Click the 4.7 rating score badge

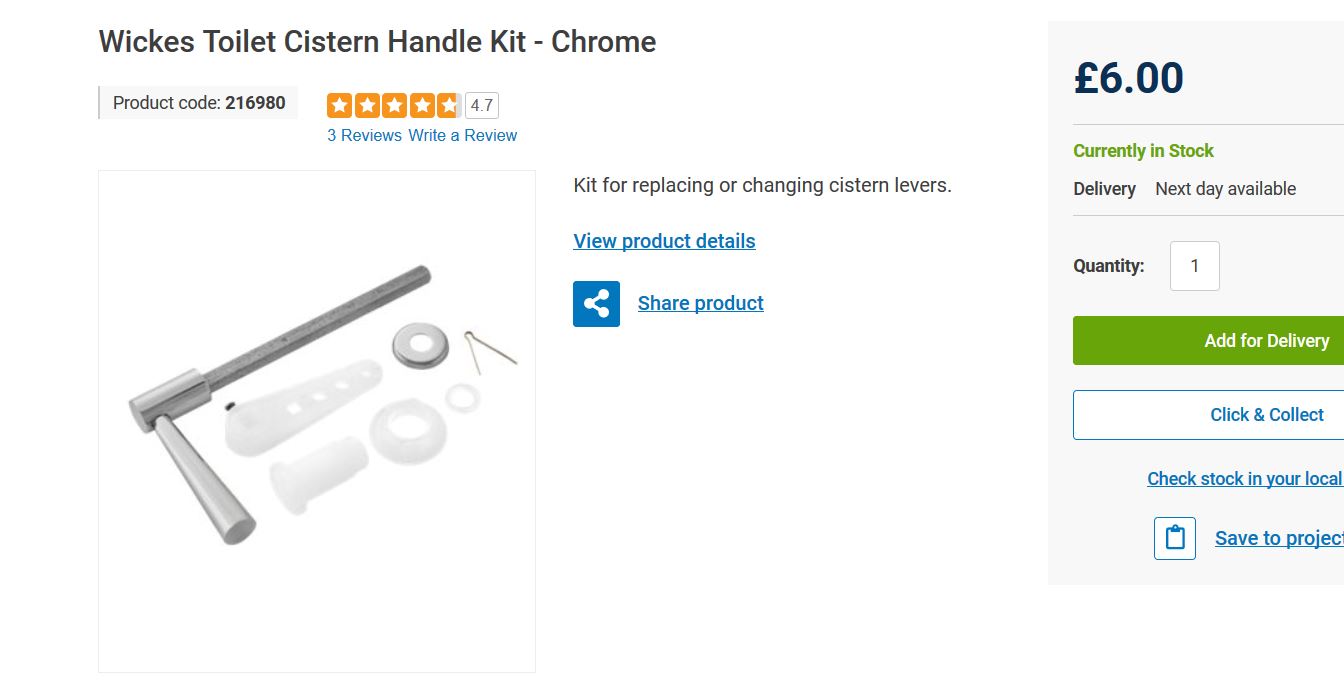click(x=482, y=105)
